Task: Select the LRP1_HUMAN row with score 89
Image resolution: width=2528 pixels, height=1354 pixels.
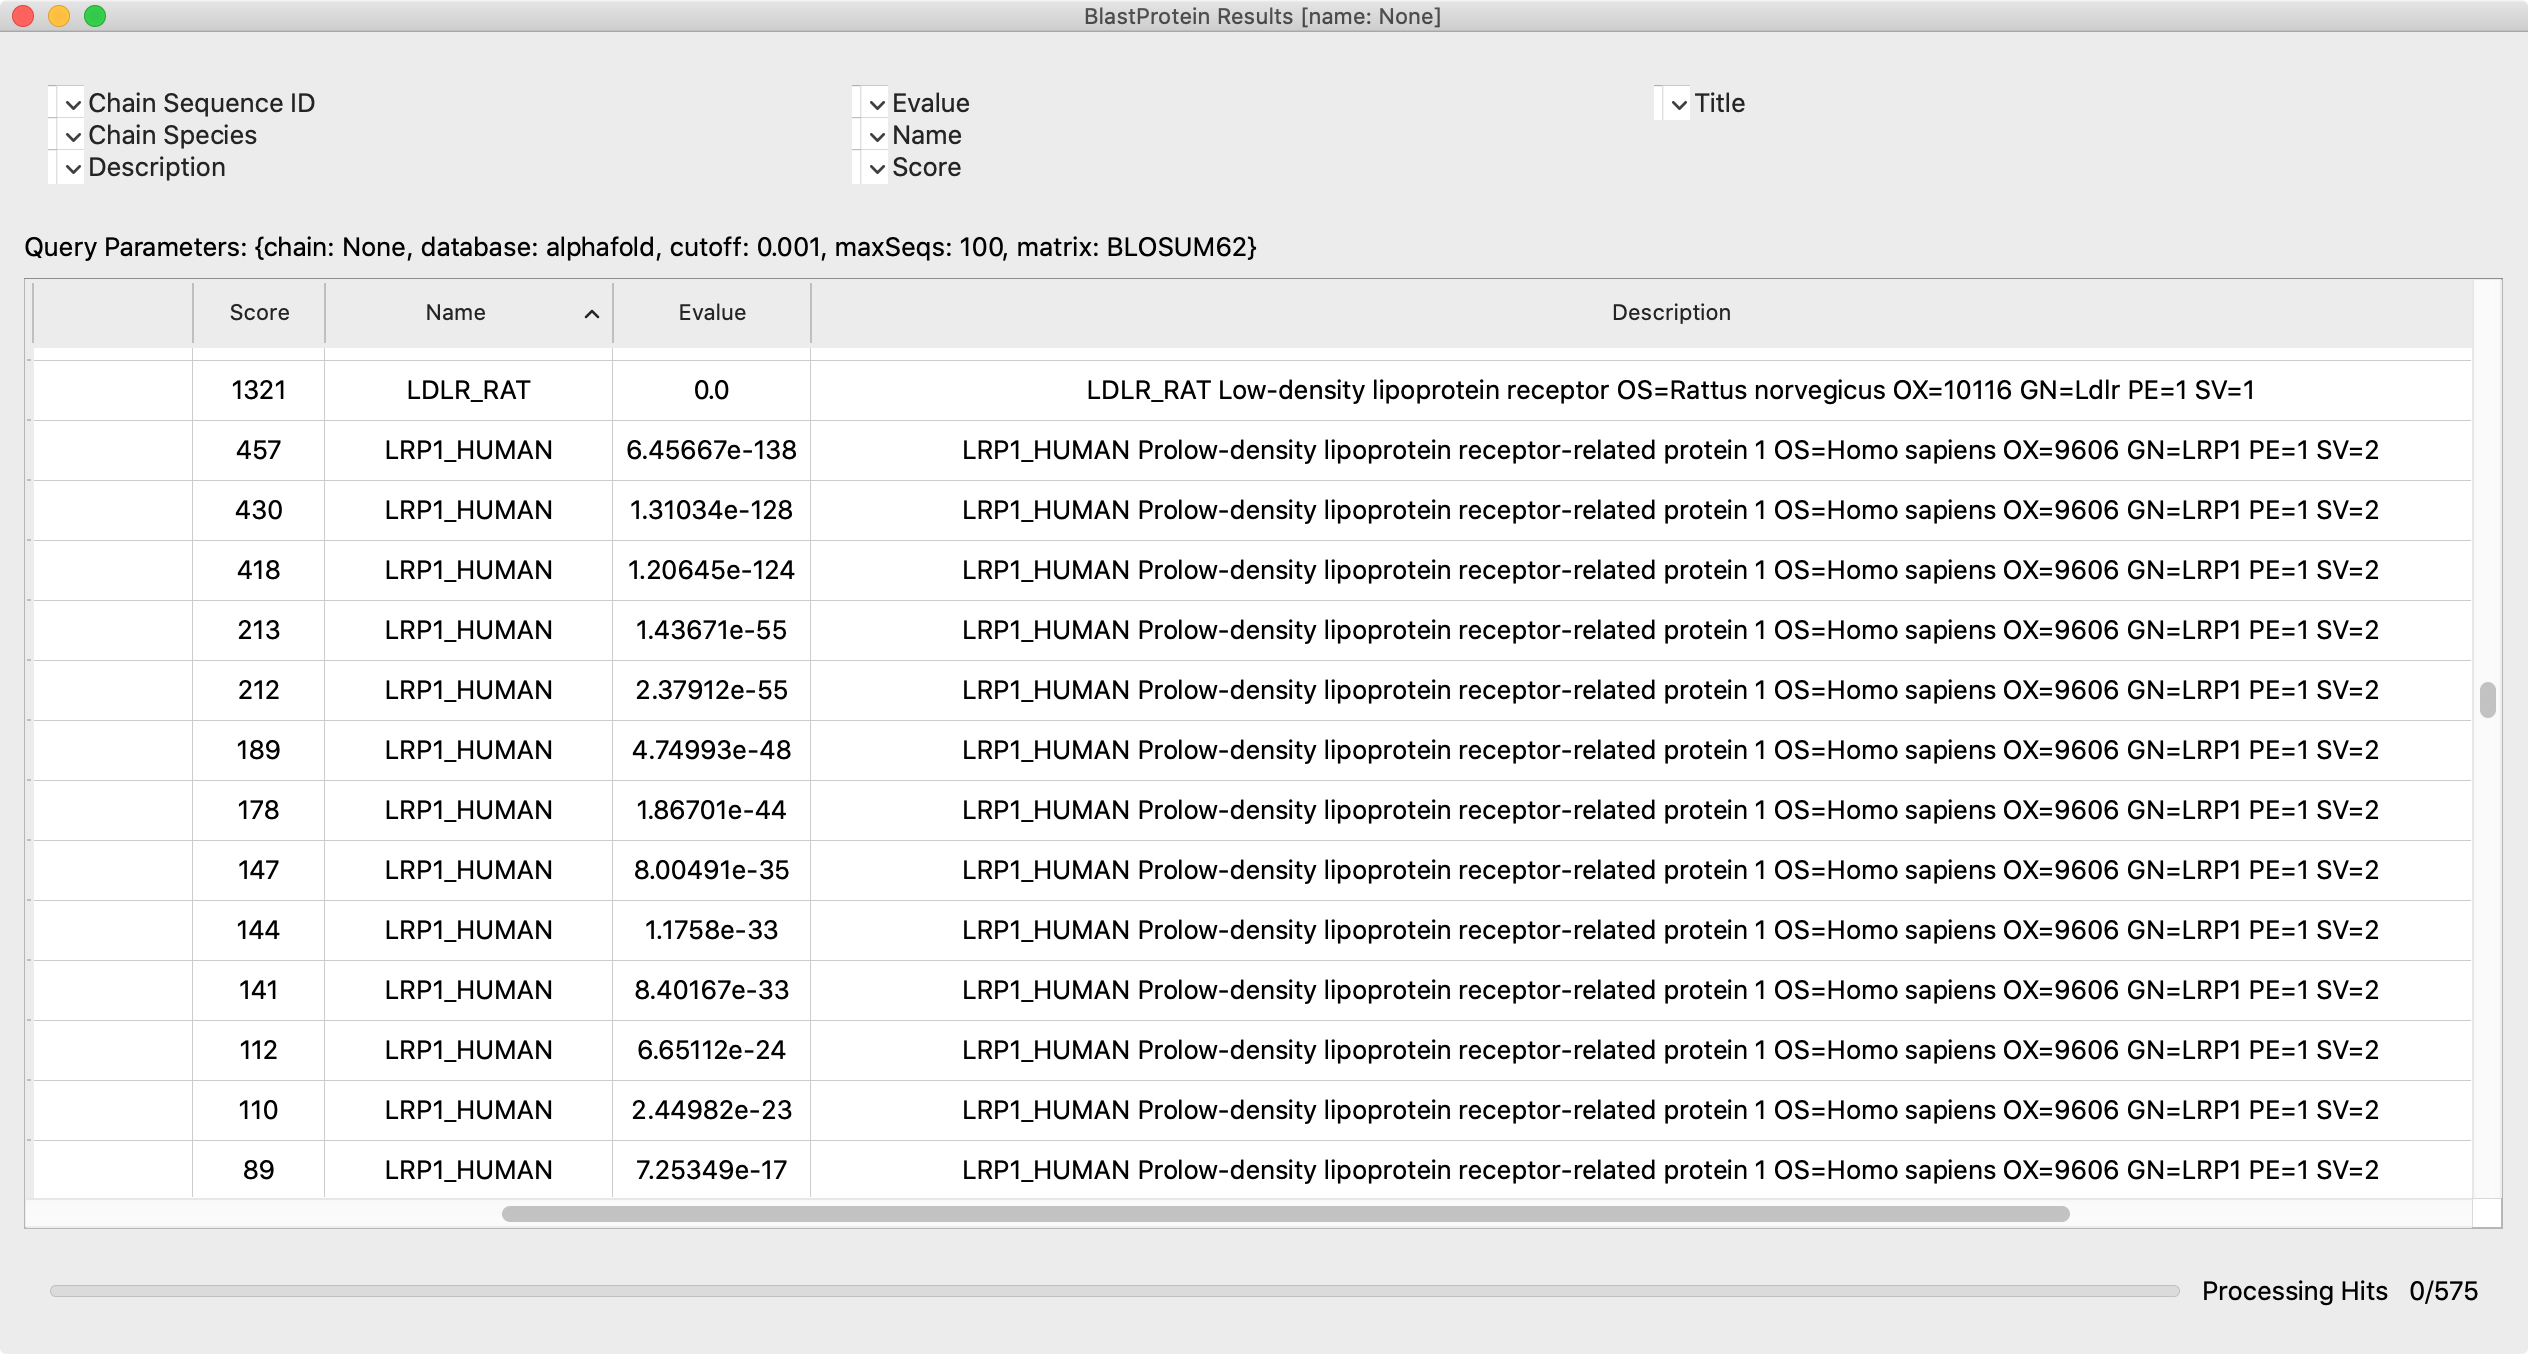Action: tap(468, 1170)
